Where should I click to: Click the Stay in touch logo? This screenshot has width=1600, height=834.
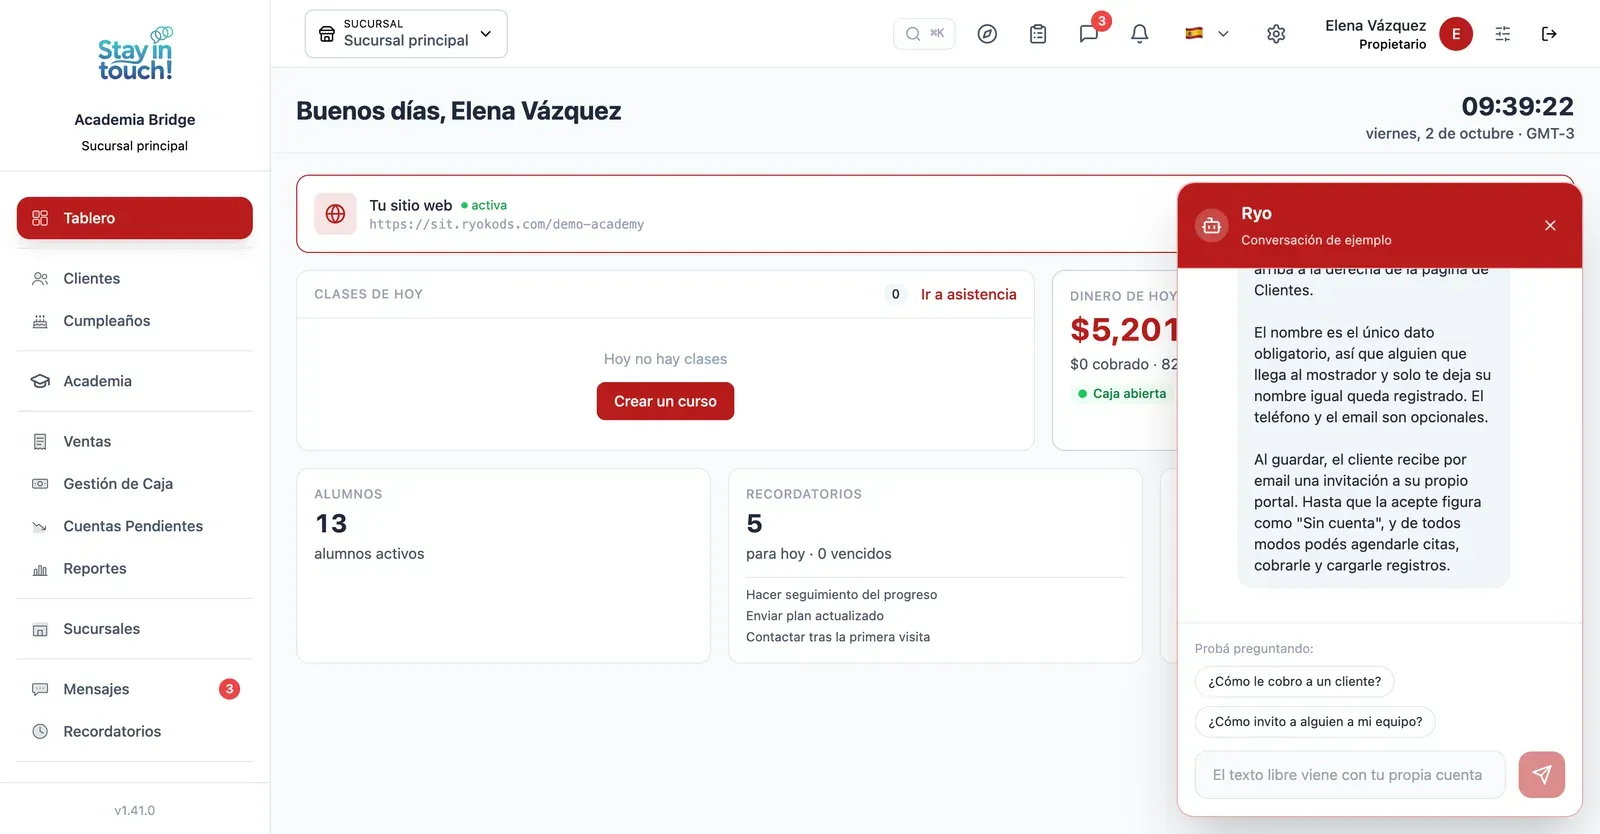click(x=135, y=54)
